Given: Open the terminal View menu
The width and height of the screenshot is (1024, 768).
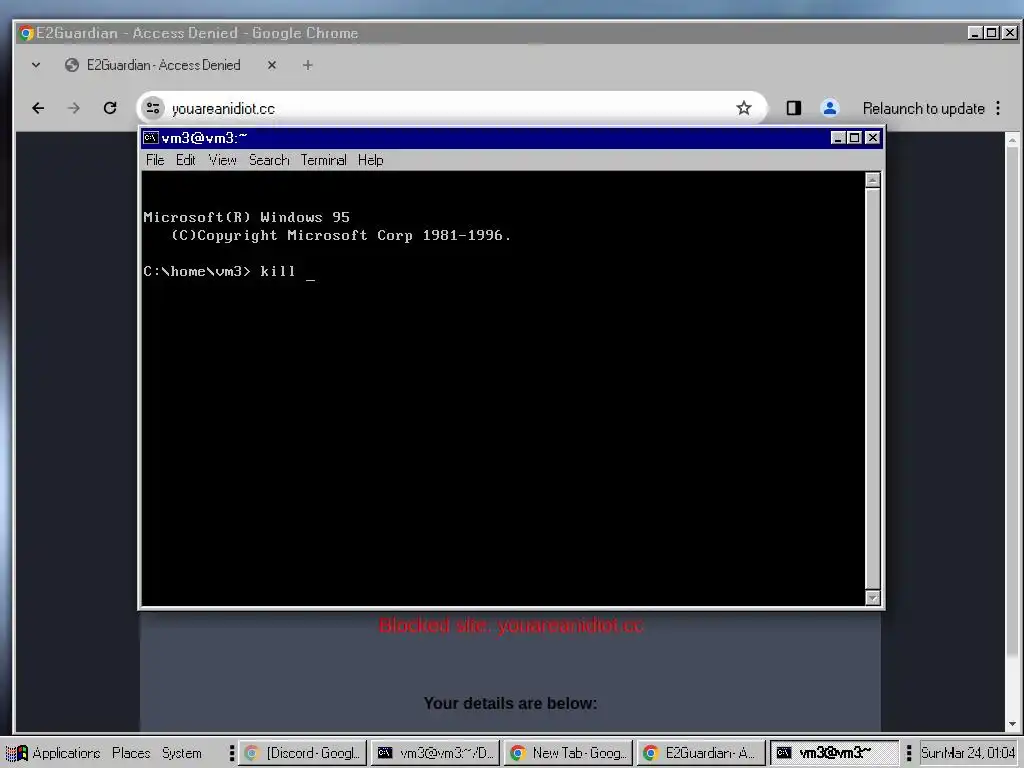Looking at the screenshot, I should tap(222, 160).
